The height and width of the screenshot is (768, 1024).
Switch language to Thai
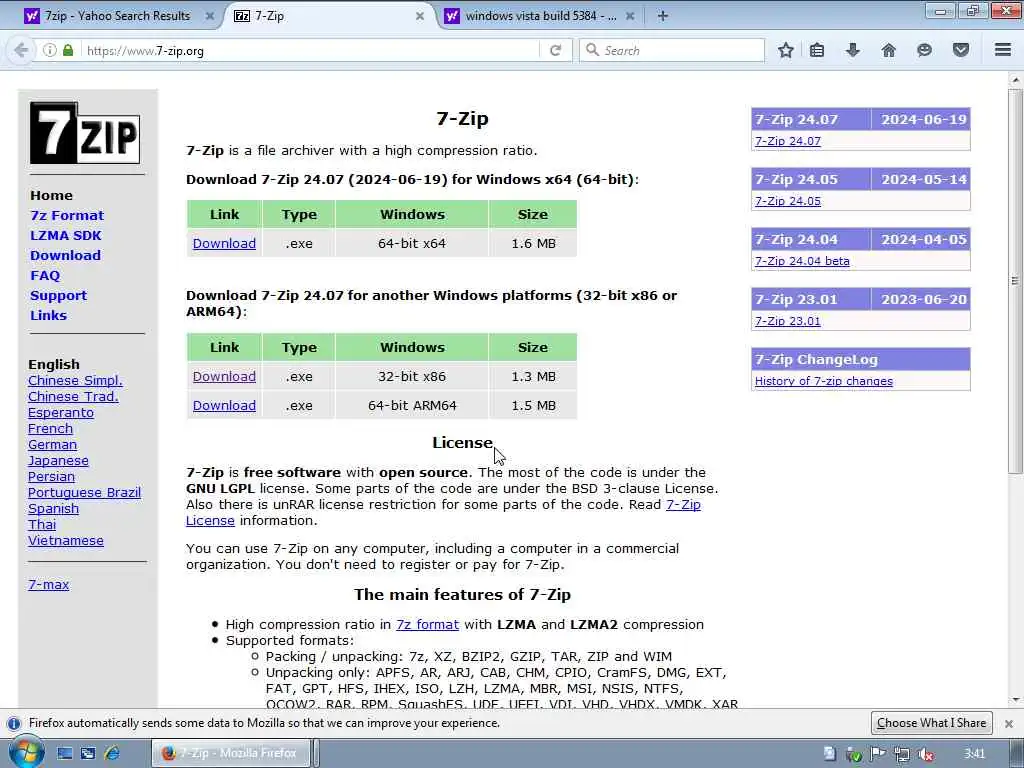pyautogui.click(x=42, y=524)
